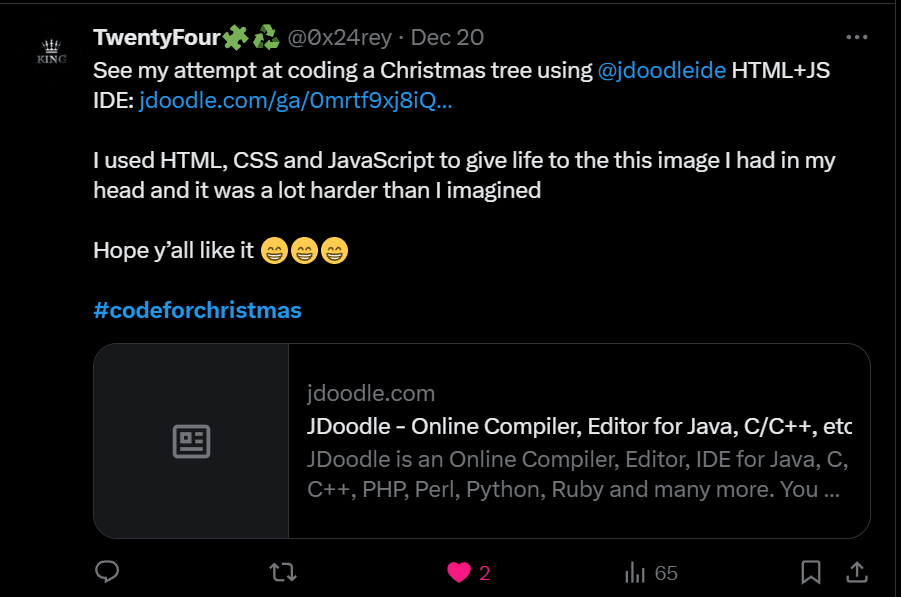Unlike the tweet via the pink heart
The height and width of the screenshot is (597, 901).
pyautogui.click(x=459, y=572)
